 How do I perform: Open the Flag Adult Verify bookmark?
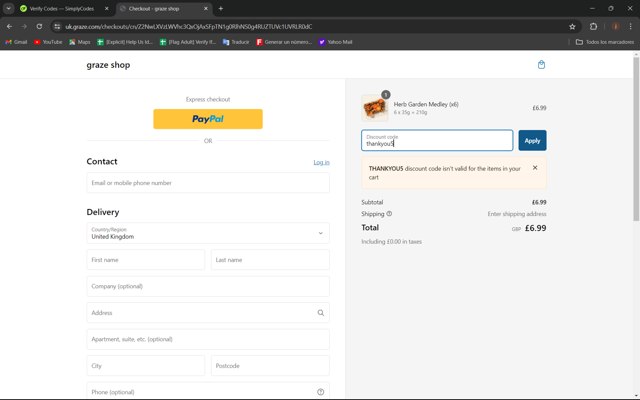pyautogui.click(x=188, y=42)
